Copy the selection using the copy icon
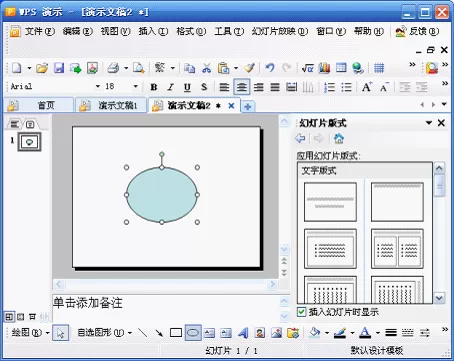 189,68
